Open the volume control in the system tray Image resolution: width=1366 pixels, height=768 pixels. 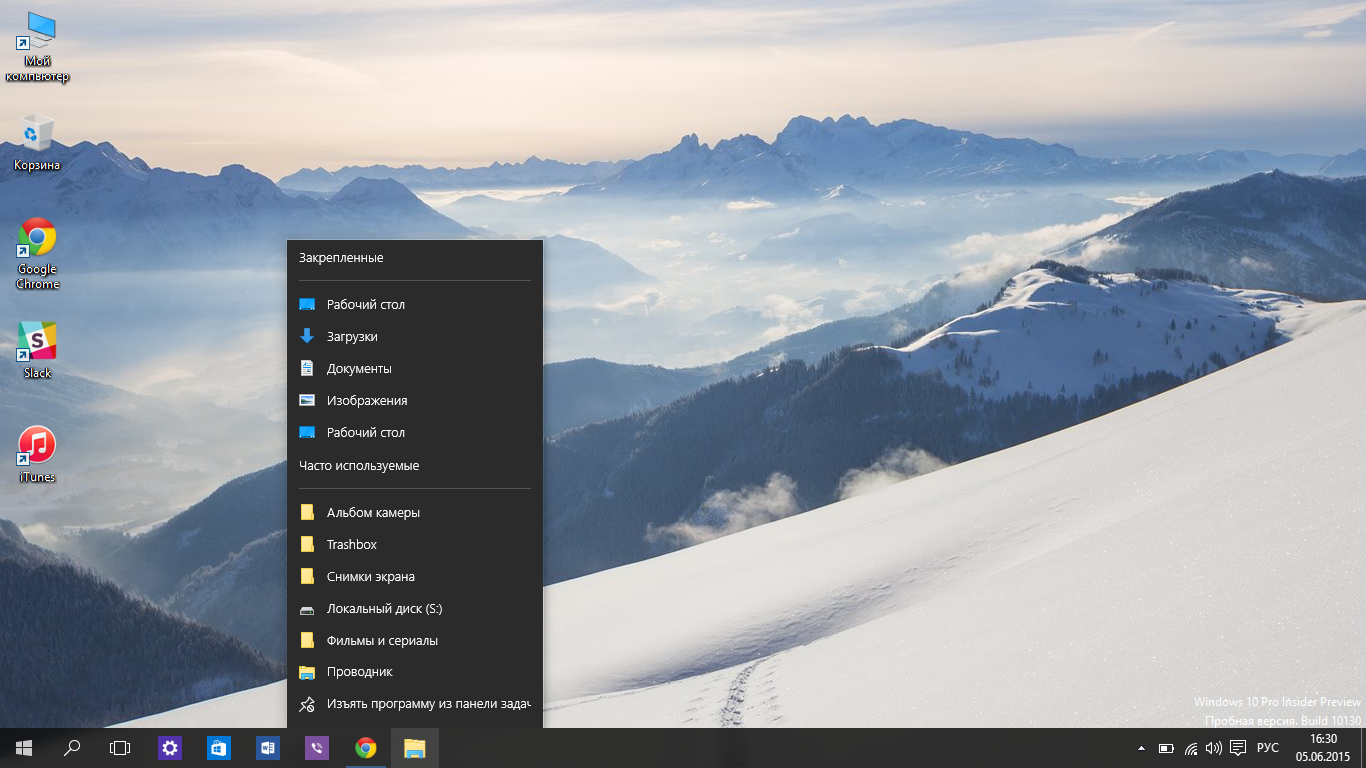pos(1214,748)
